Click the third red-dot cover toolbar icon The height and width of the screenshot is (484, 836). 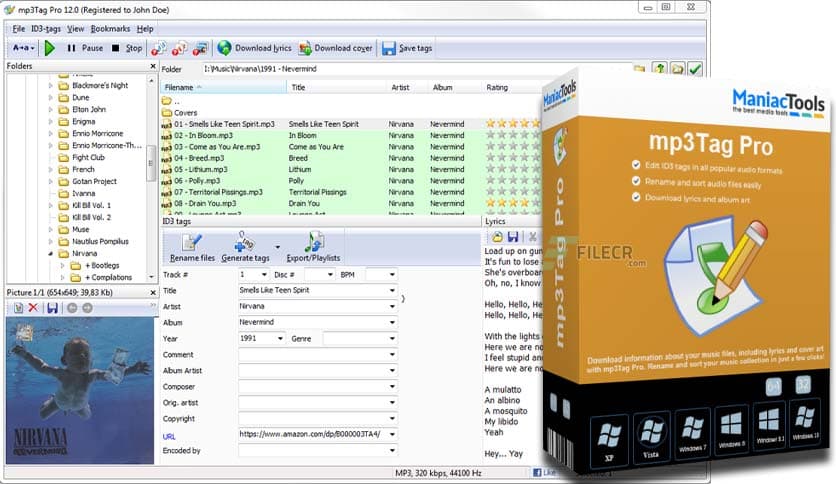point(200,49)
